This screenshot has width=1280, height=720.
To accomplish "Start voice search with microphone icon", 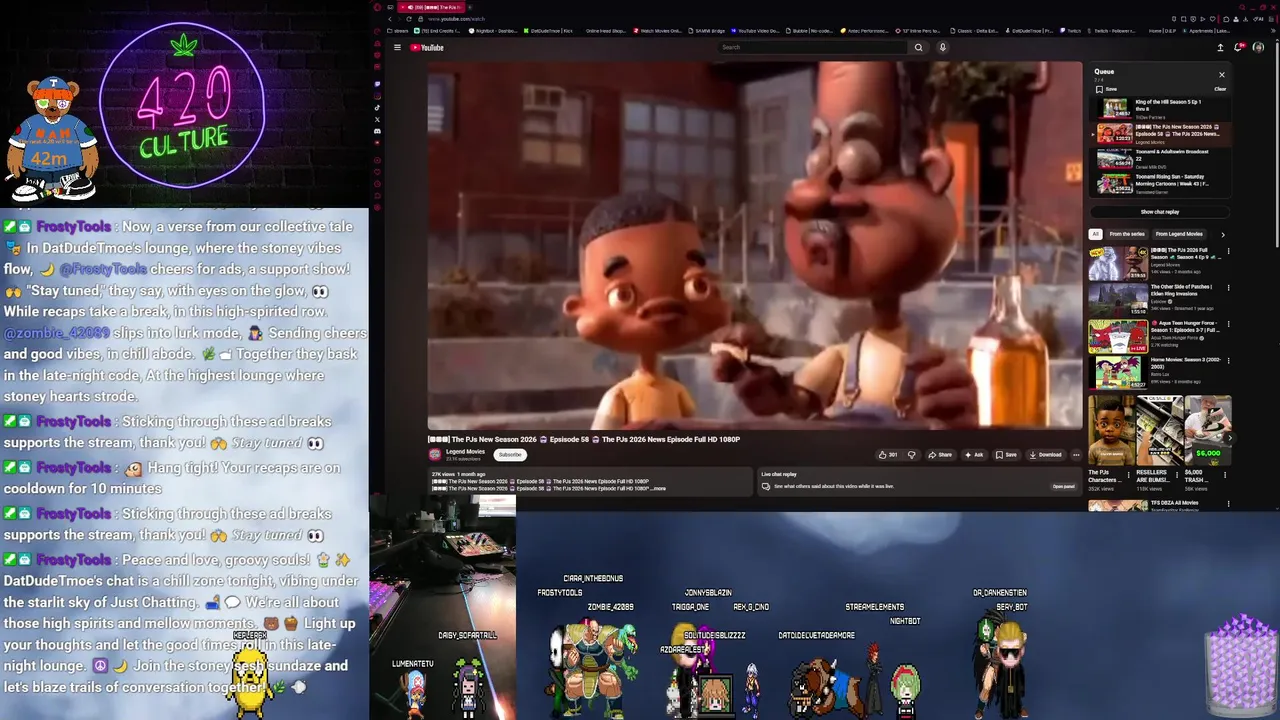I will [x=942, y=47].
